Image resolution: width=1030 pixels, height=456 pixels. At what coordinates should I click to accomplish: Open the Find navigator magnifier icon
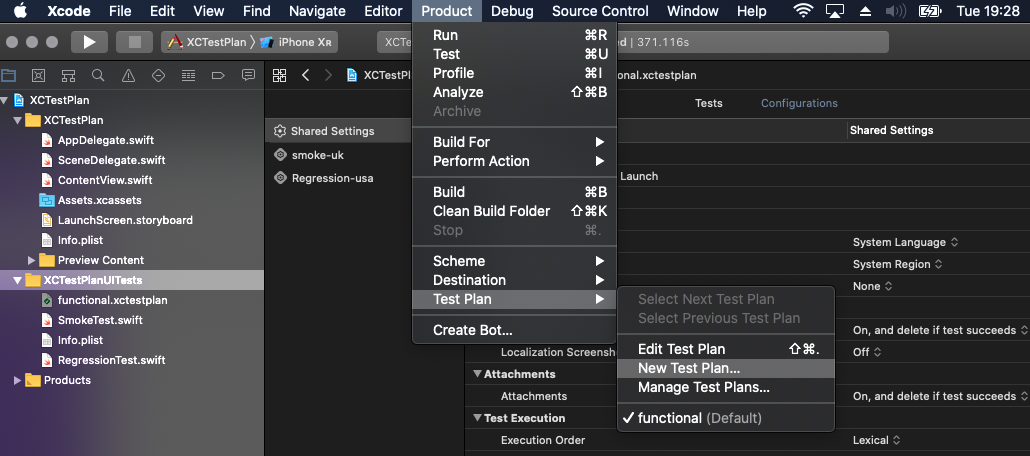pos(98,75)
